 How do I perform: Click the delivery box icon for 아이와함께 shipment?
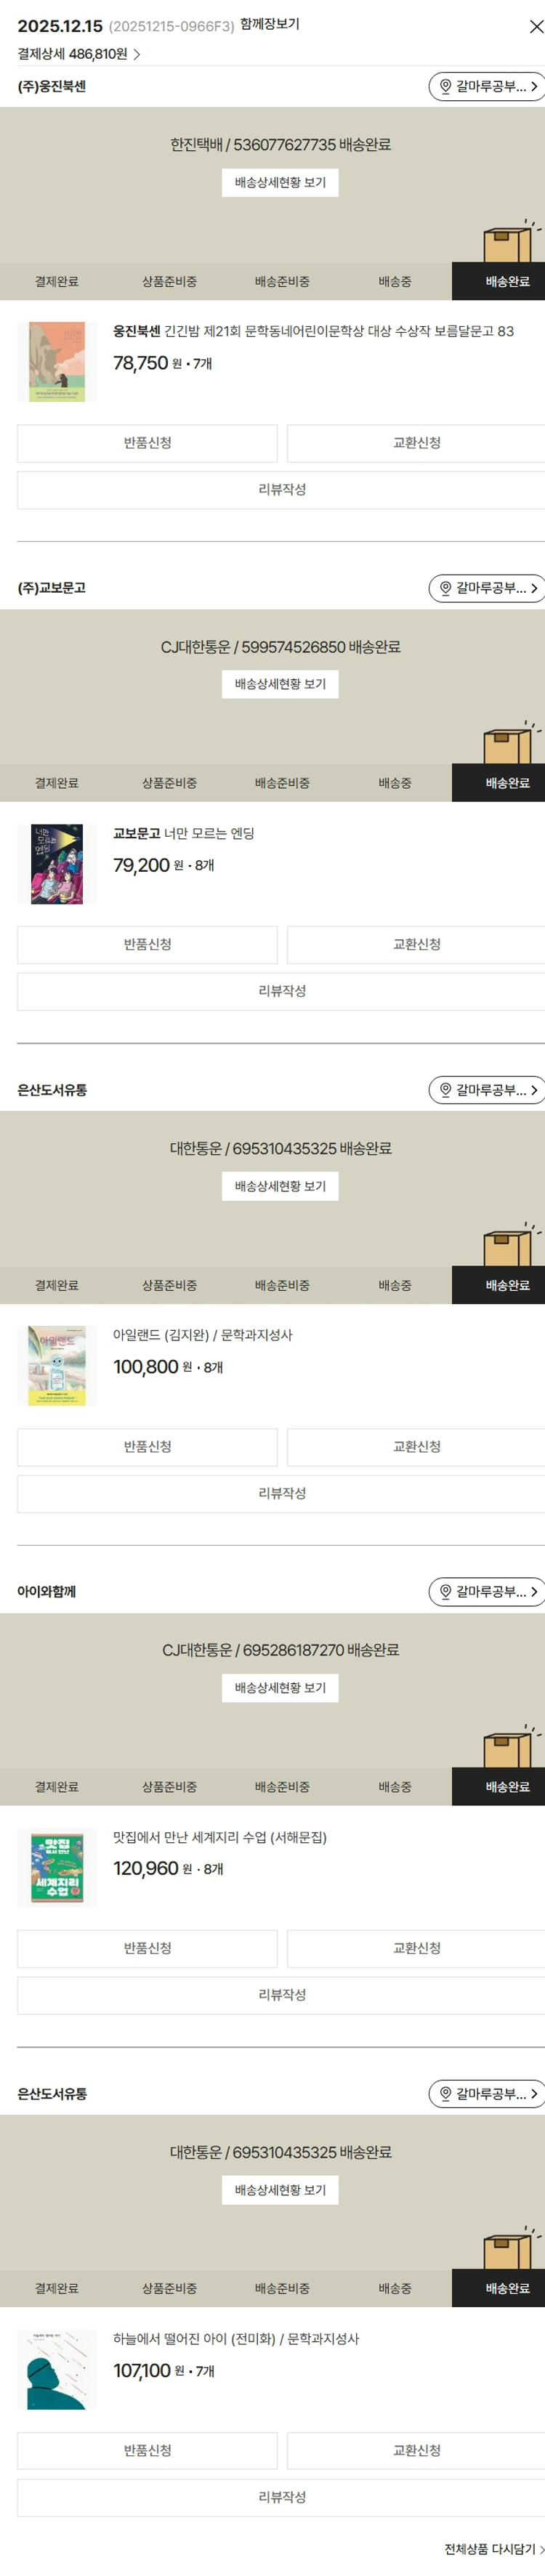click(x=508, y=1747)
